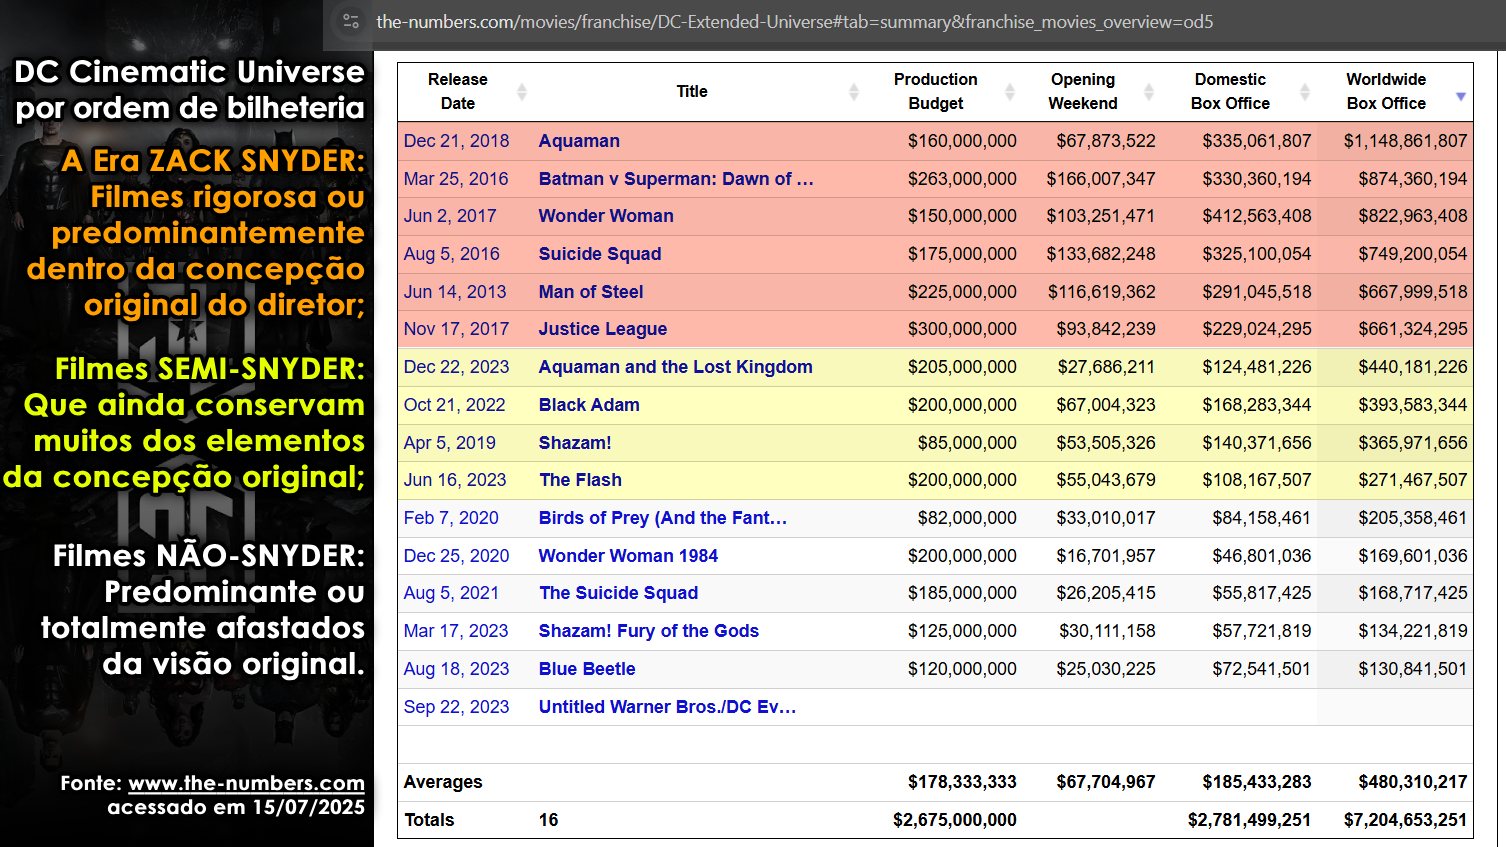The image size is (1506, 847).
Task: Click the Aug 5, 2021 release date
Action: coord(451,593)
